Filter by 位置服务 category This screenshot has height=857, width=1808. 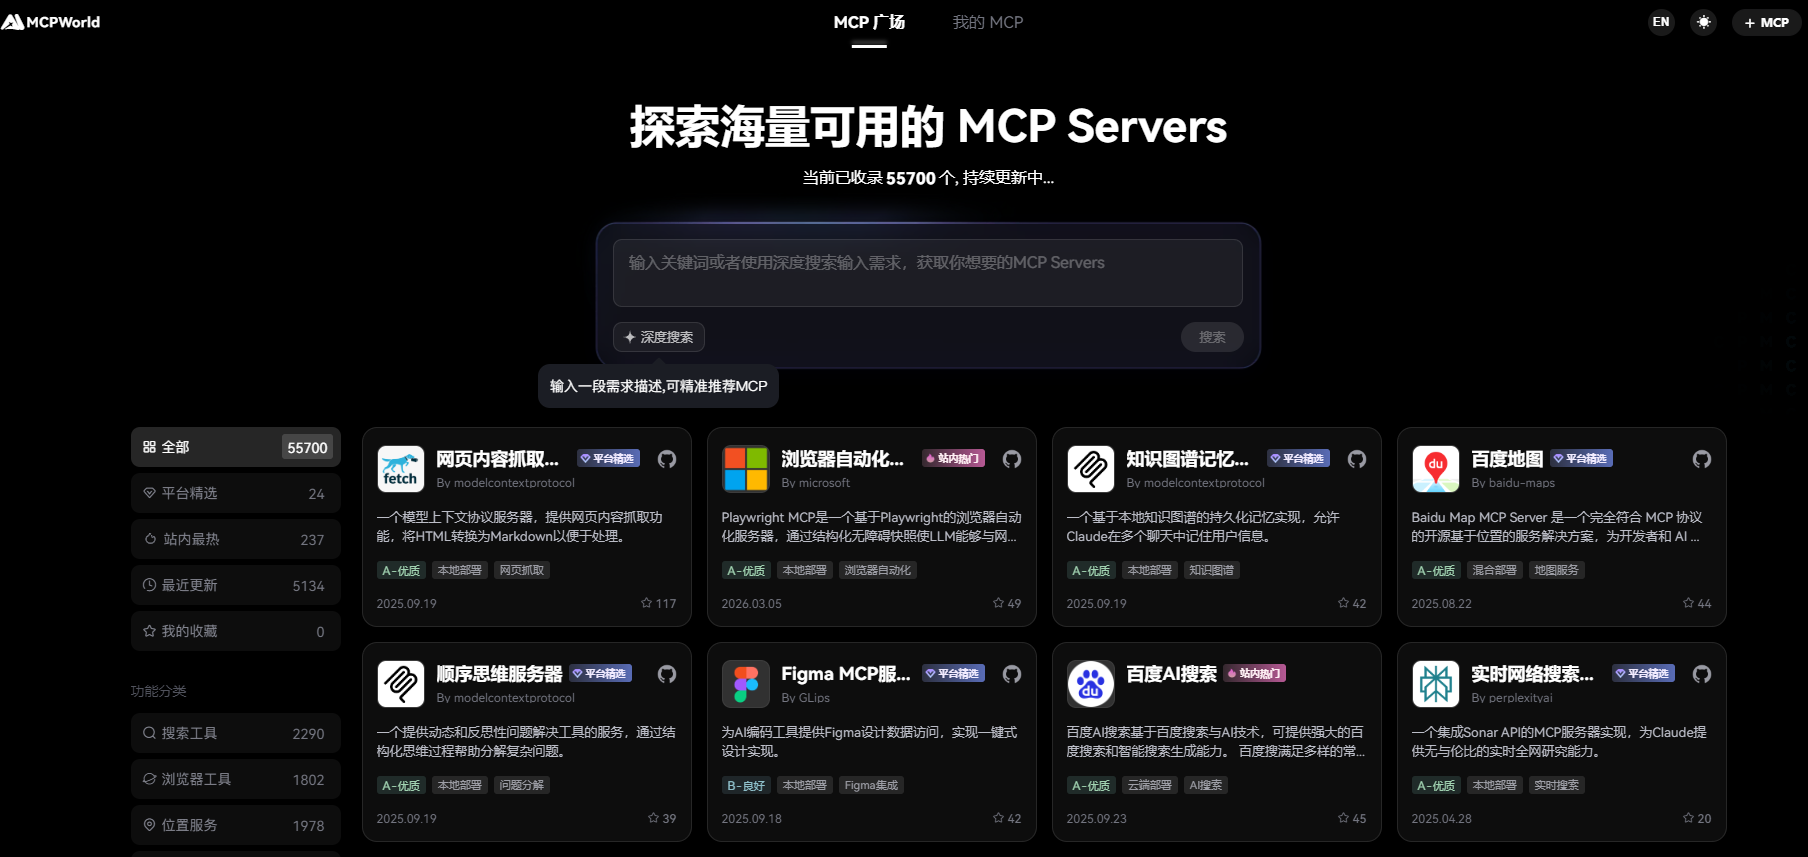pyautogui.click(x=236, y=825)
